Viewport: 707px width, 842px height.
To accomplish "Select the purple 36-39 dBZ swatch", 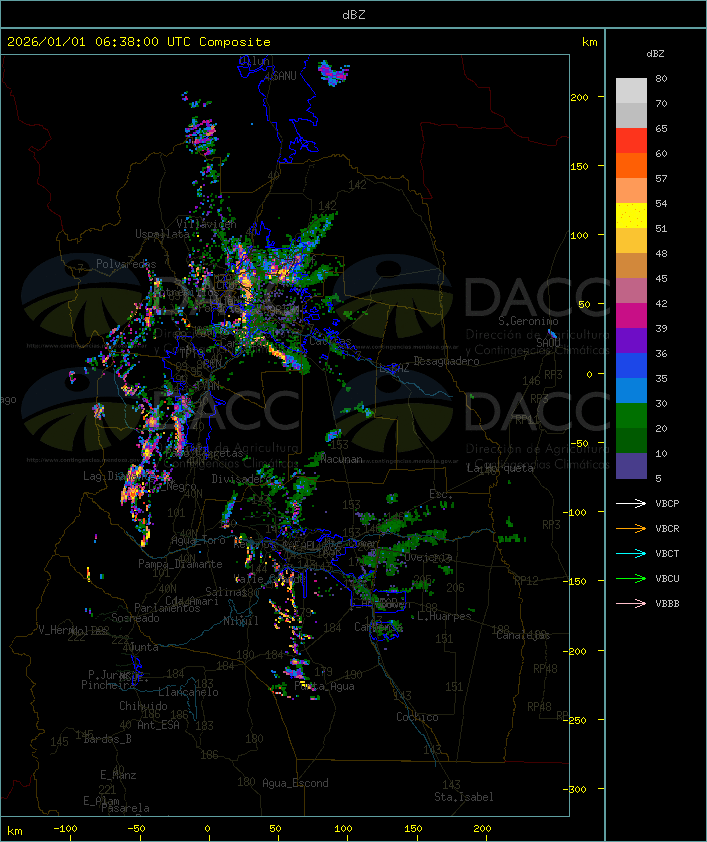I will point(631,340).
